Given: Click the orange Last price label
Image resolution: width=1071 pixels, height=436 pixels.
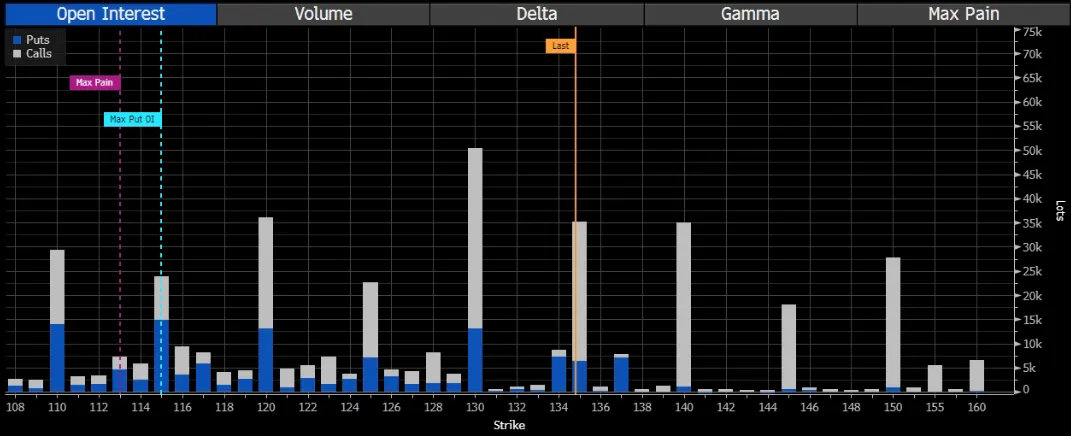Looking at the screenshot, I should 560,46.
